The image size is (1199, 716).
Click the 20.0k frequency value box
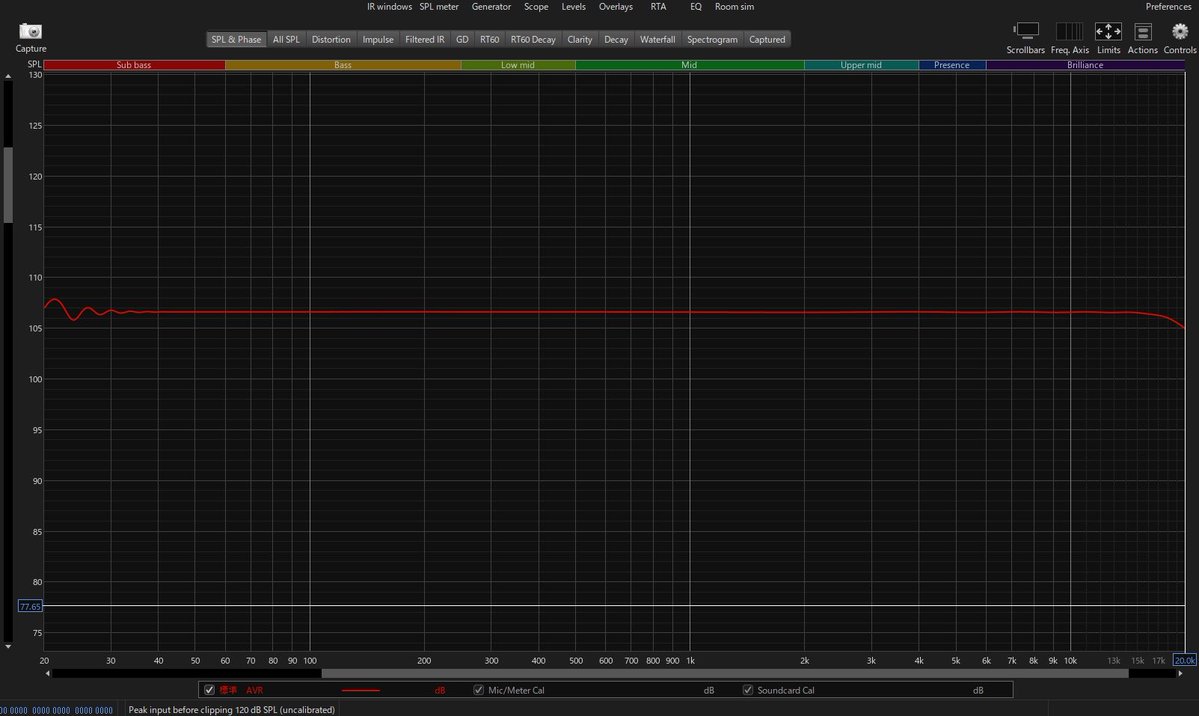pyautogui.click(x=1184, y=660)
